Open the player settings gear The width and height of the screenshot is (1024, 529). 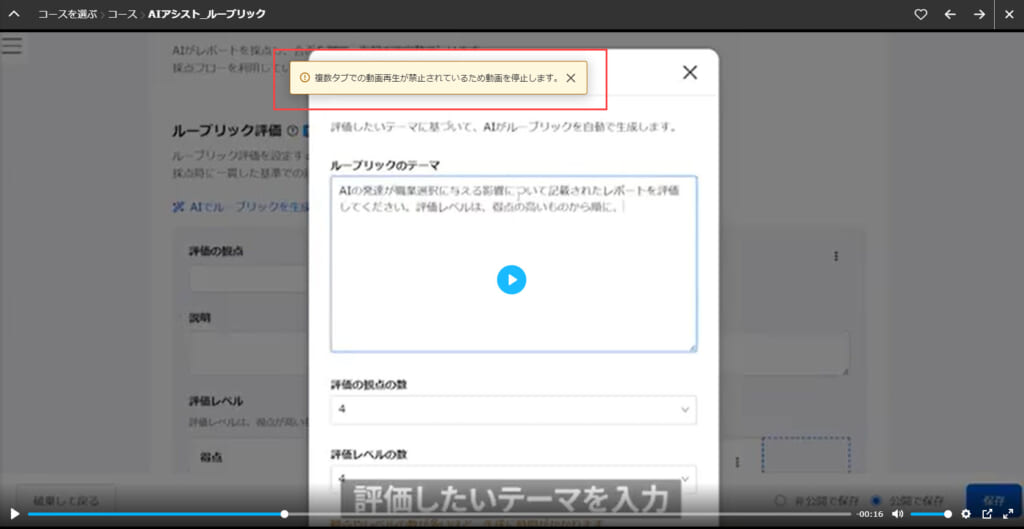[966, 514]
